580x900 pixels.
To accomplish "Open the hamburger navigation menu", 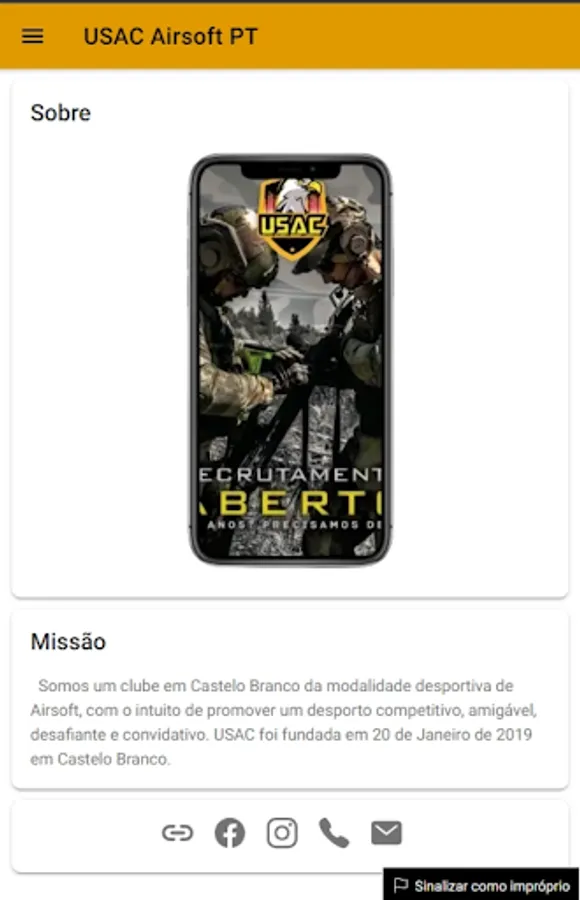I will pyautogui.click(x=33, y=36).
